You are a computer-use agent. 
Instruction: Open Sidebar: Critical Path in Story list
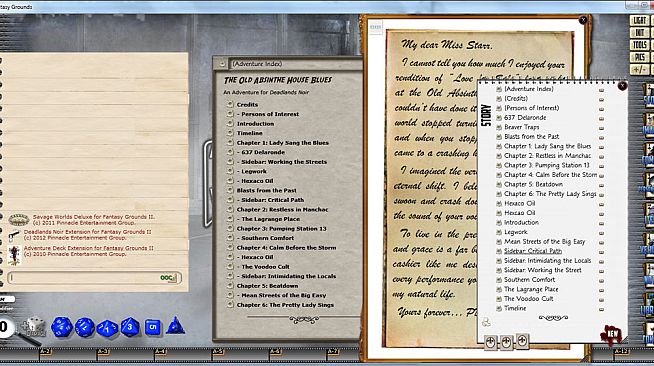coord(533,251)
